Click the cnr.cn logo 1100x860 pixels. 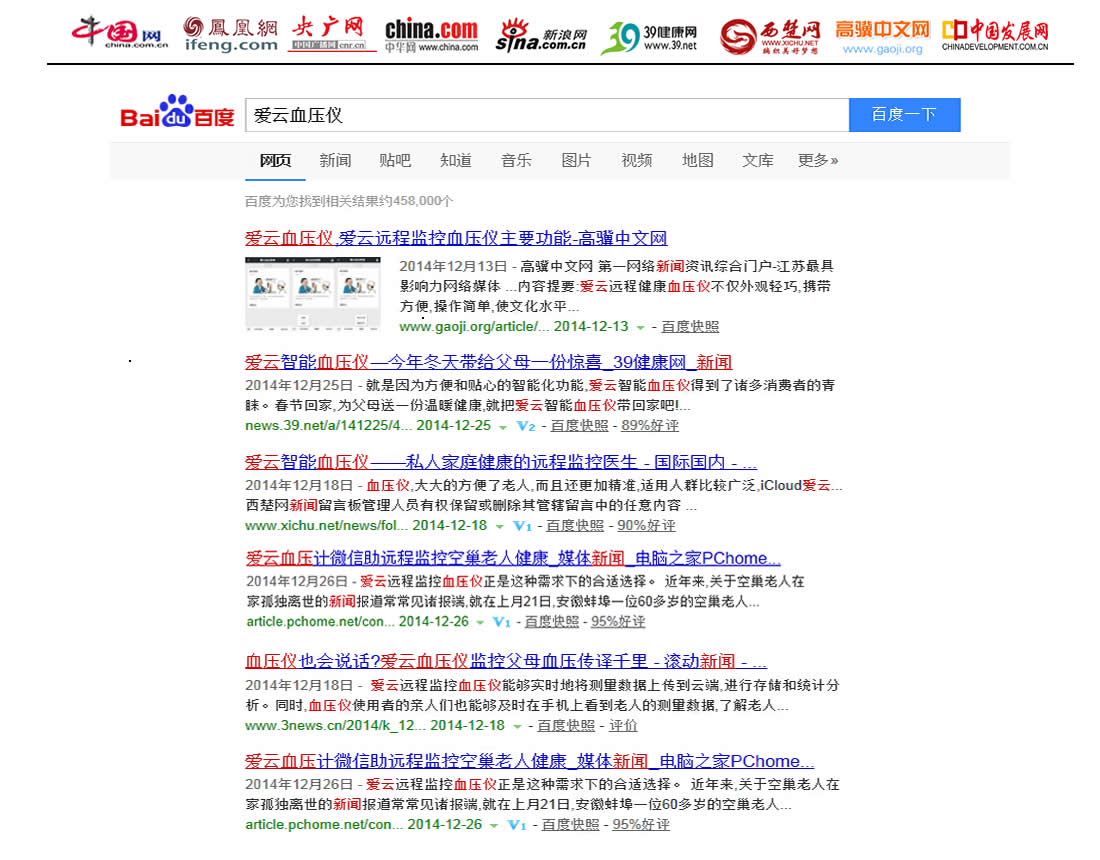pos(330,33)
